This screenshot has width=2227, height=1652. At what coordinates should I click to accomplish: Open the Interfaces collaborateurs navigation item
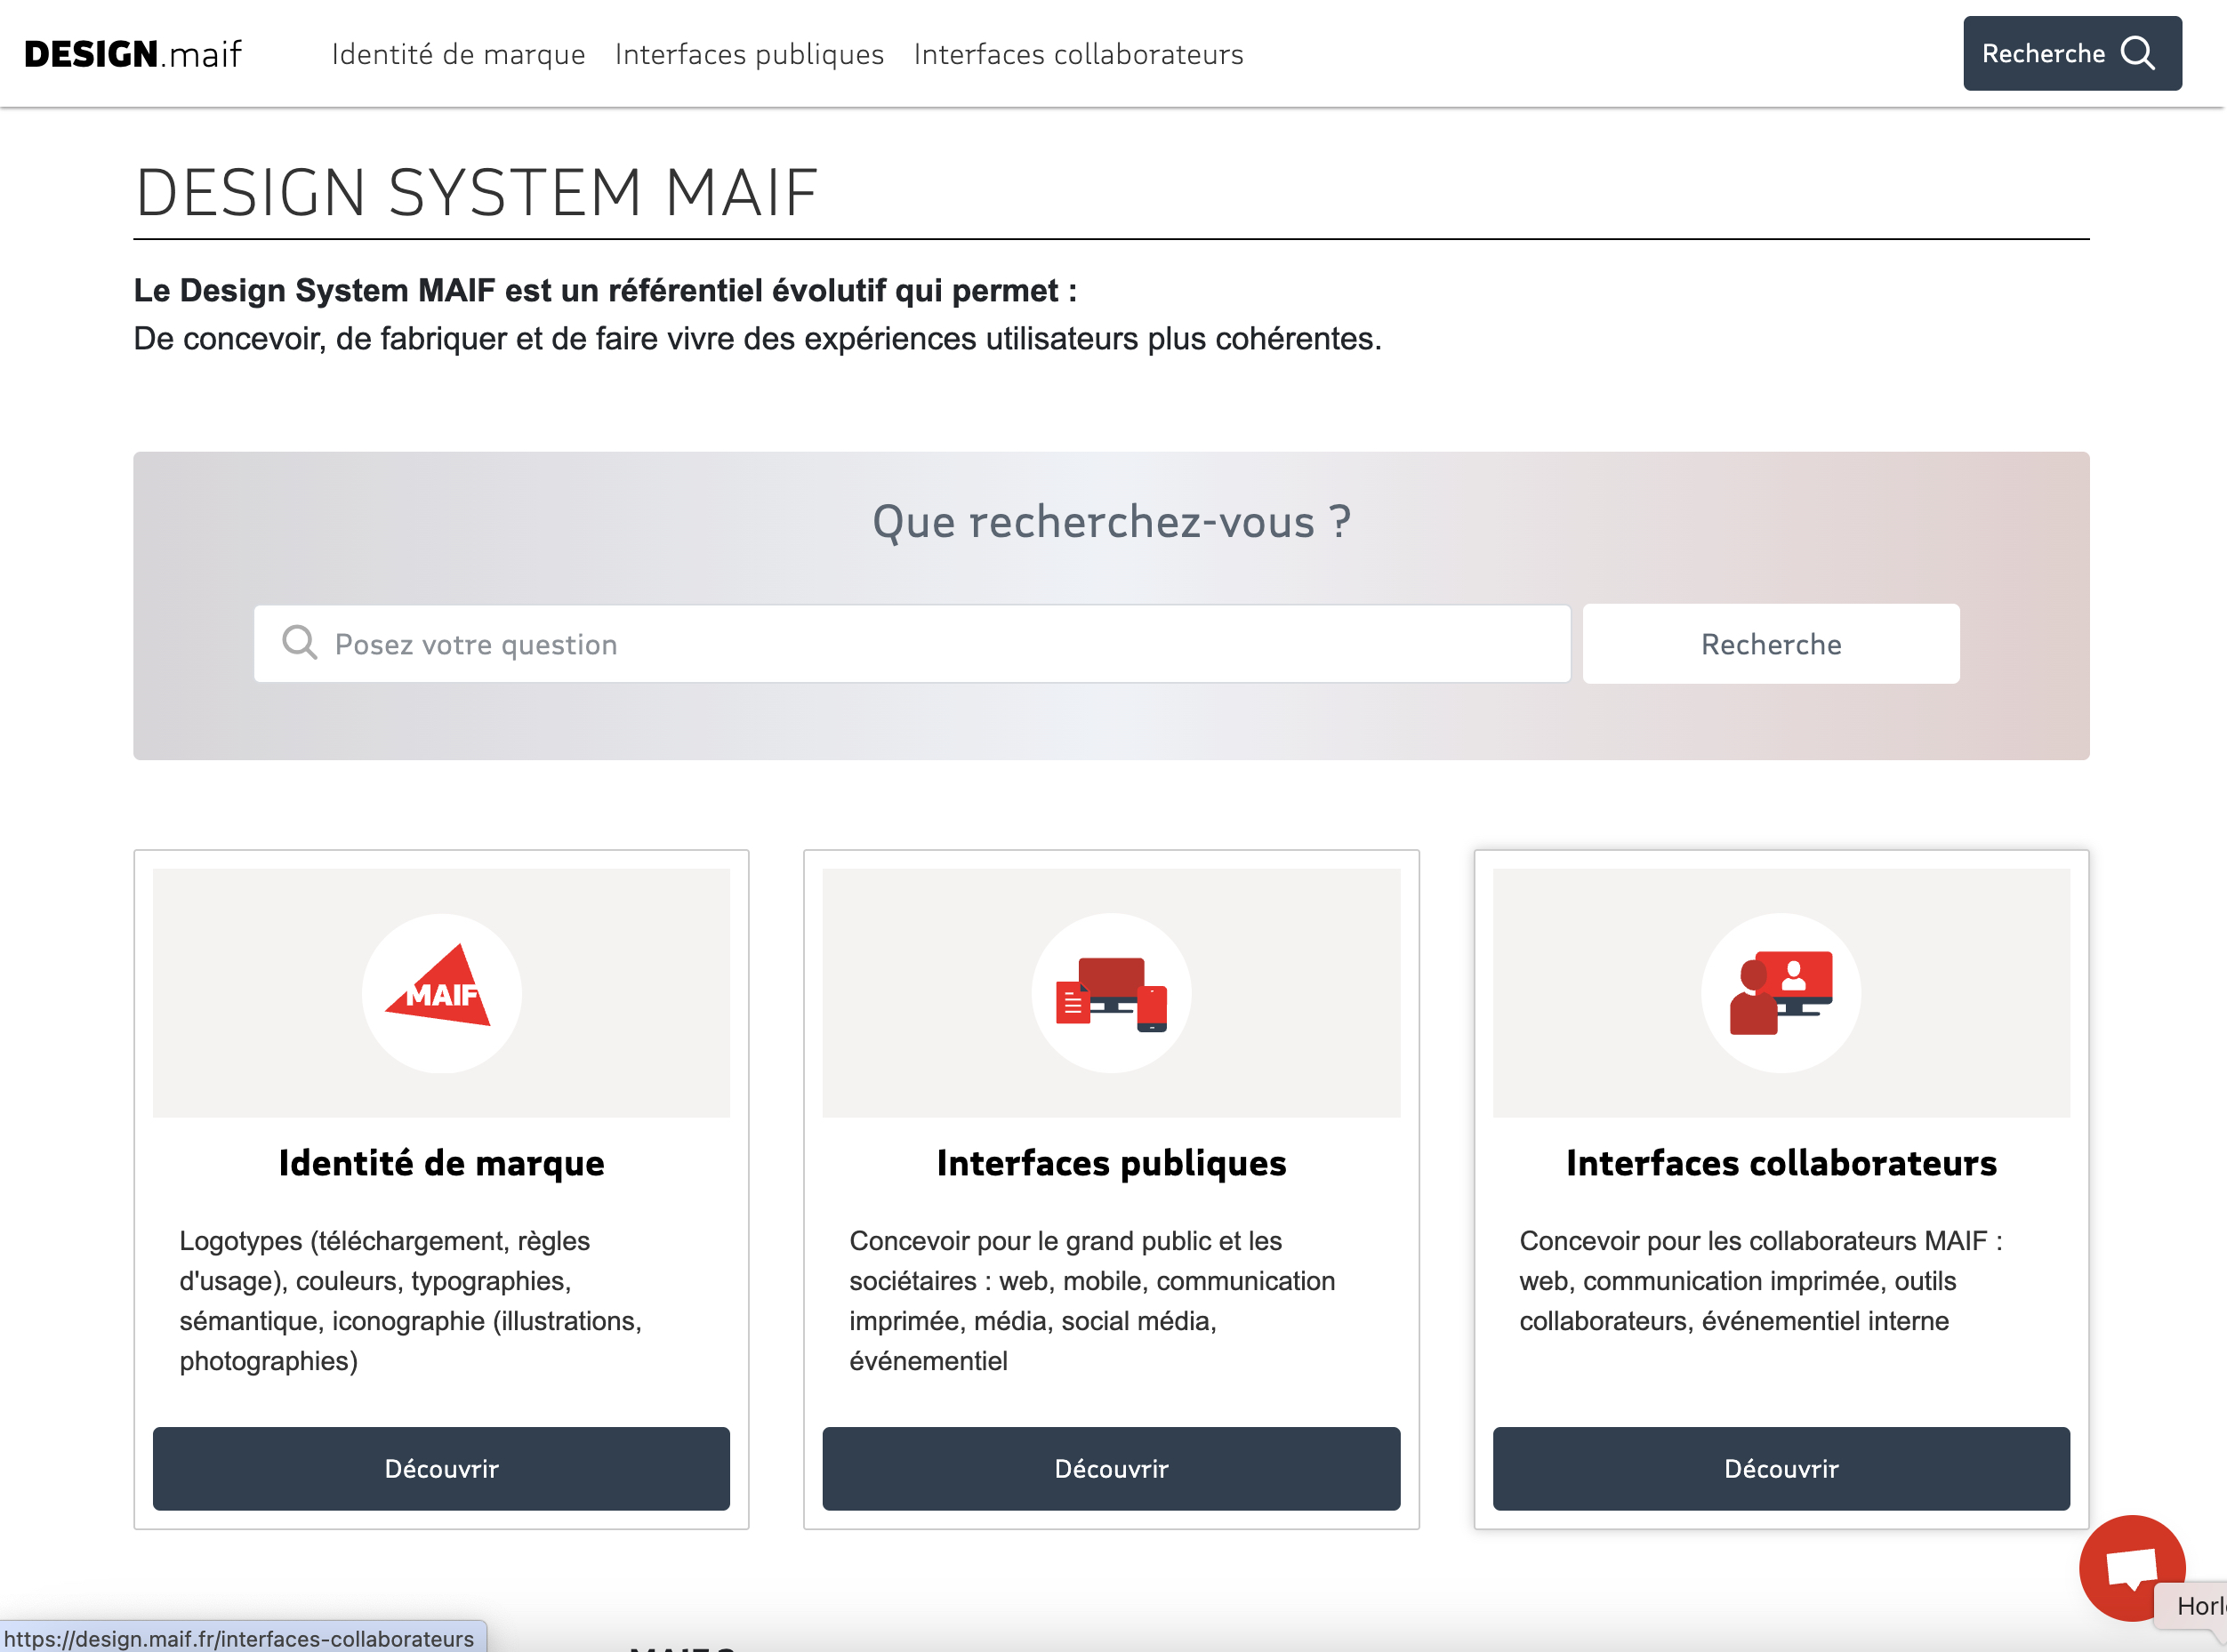[1077, 54]
